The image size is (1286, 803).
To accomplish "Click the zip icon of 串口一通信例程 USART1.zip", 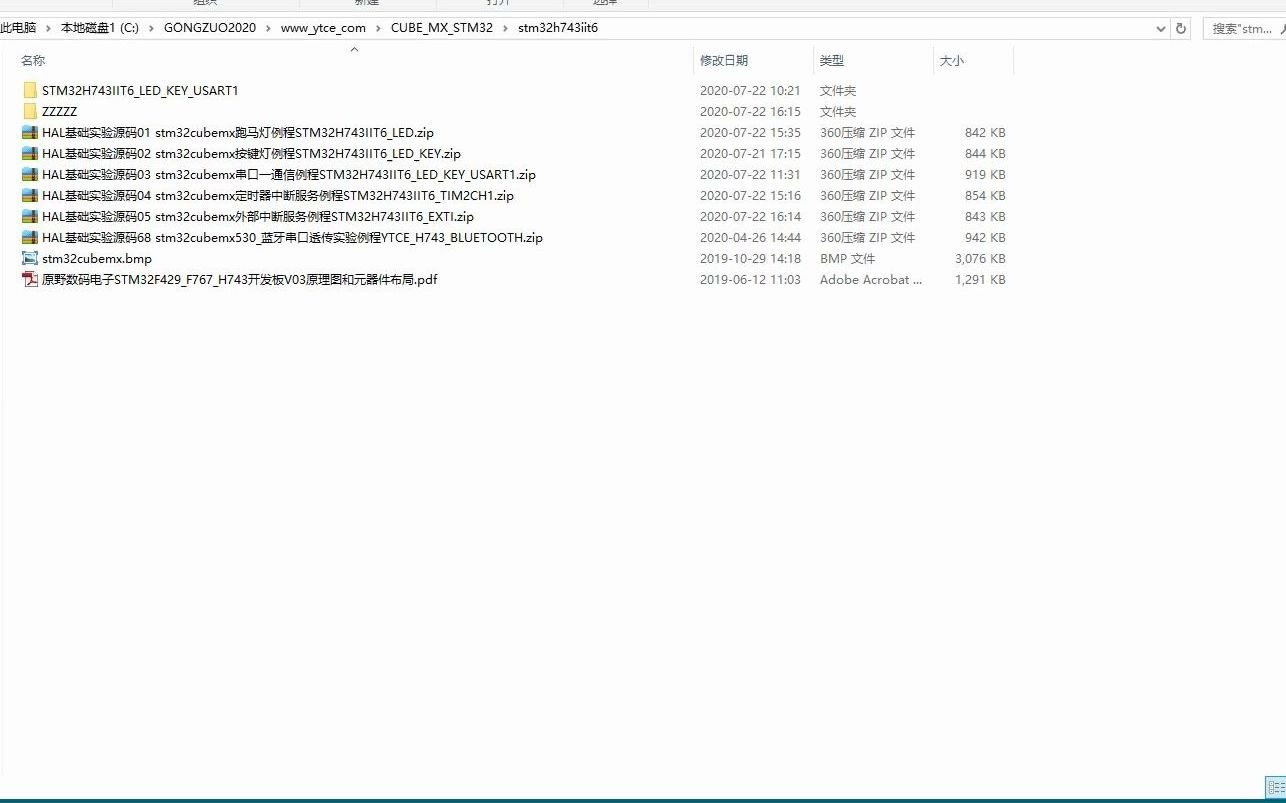I will pyautogui.click(x=30, y=175).
